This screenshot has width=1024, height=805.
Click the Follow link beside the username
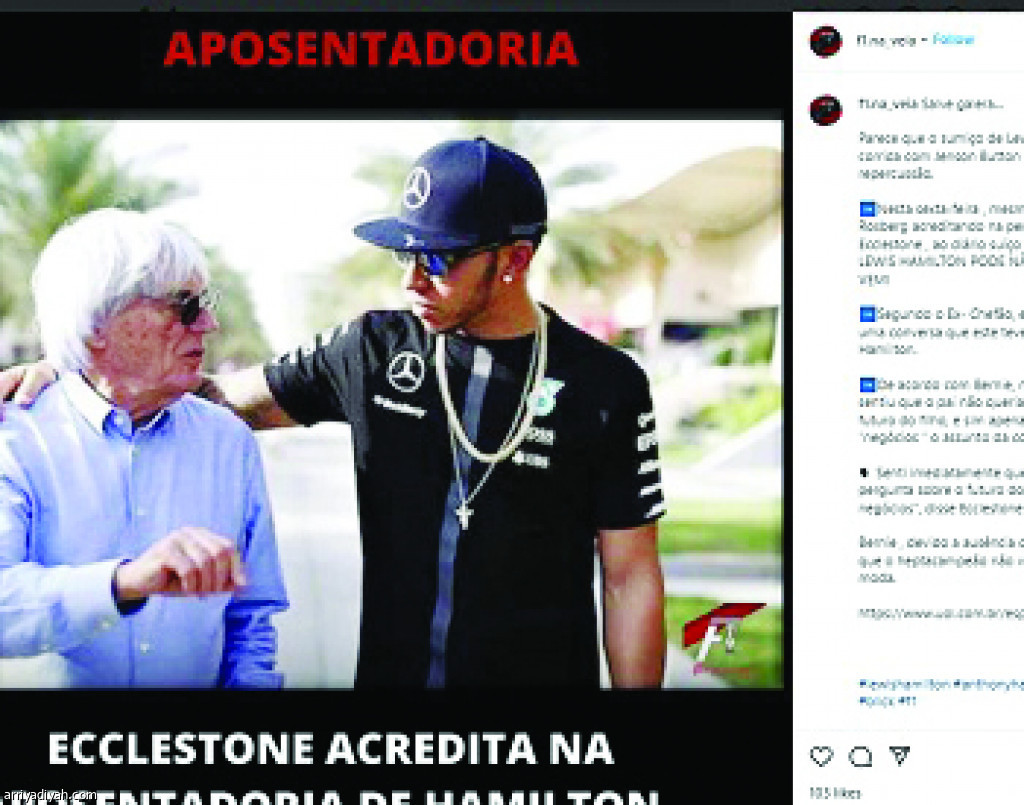point(953,40)
